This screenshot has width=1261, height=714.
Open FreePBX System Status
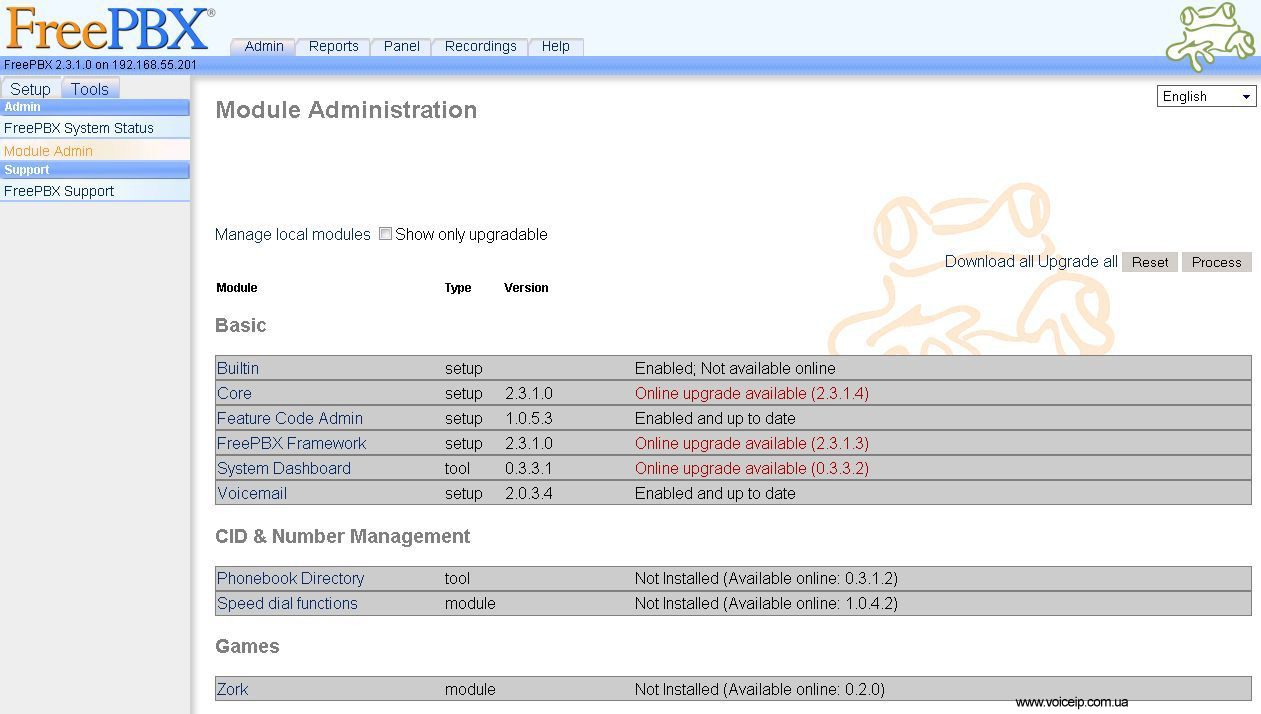[x=79, y=128]
